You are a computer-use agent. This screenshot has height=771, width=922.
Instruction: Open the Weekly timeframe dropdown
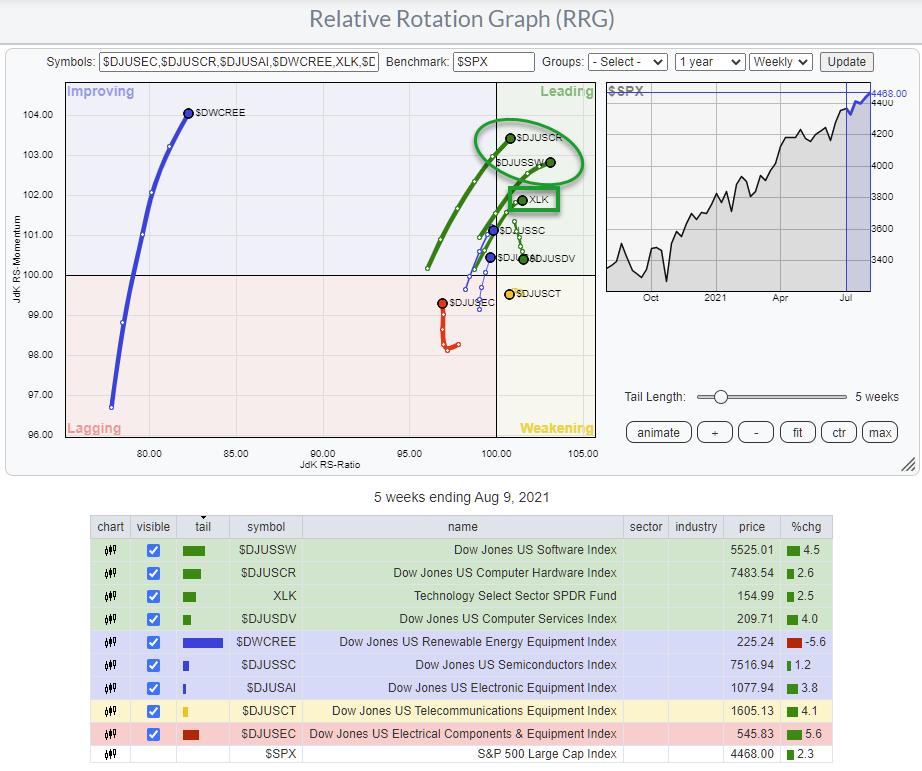(781, 62)
